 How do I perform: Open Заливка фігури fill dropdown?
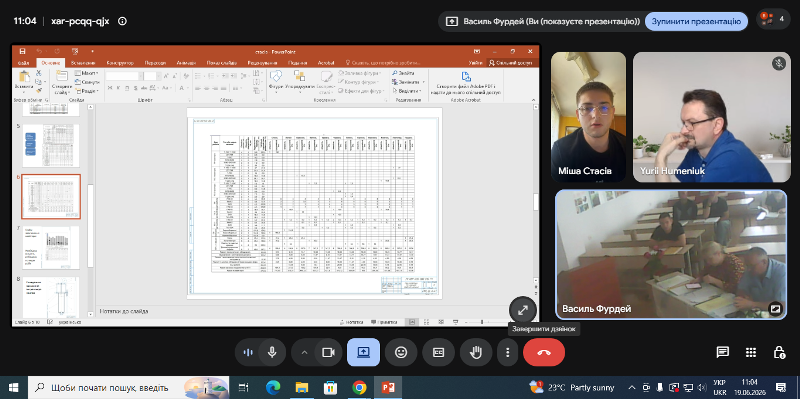(x=360, y=73)
